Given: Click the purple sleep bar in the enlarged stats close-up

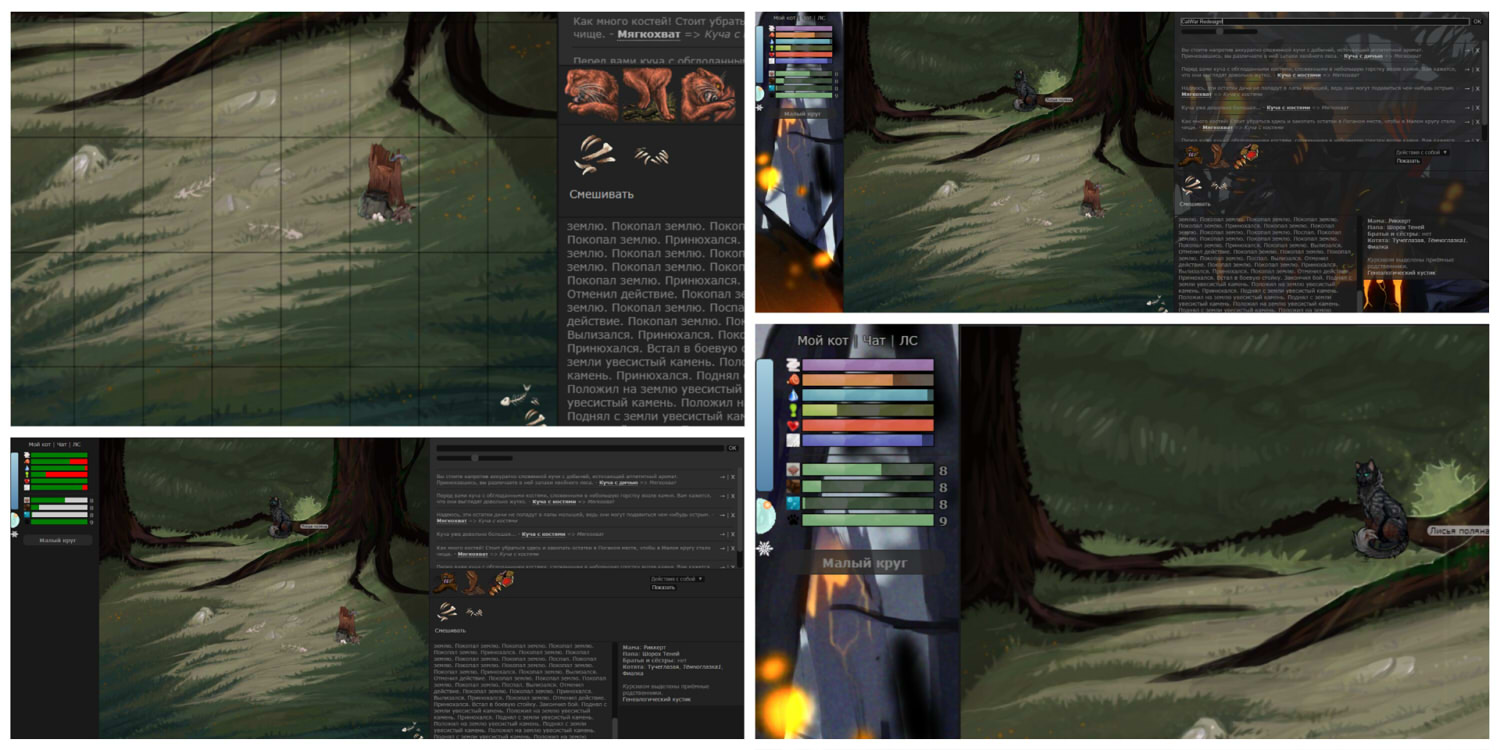Looking at the screenshot, I should point(867,365).
